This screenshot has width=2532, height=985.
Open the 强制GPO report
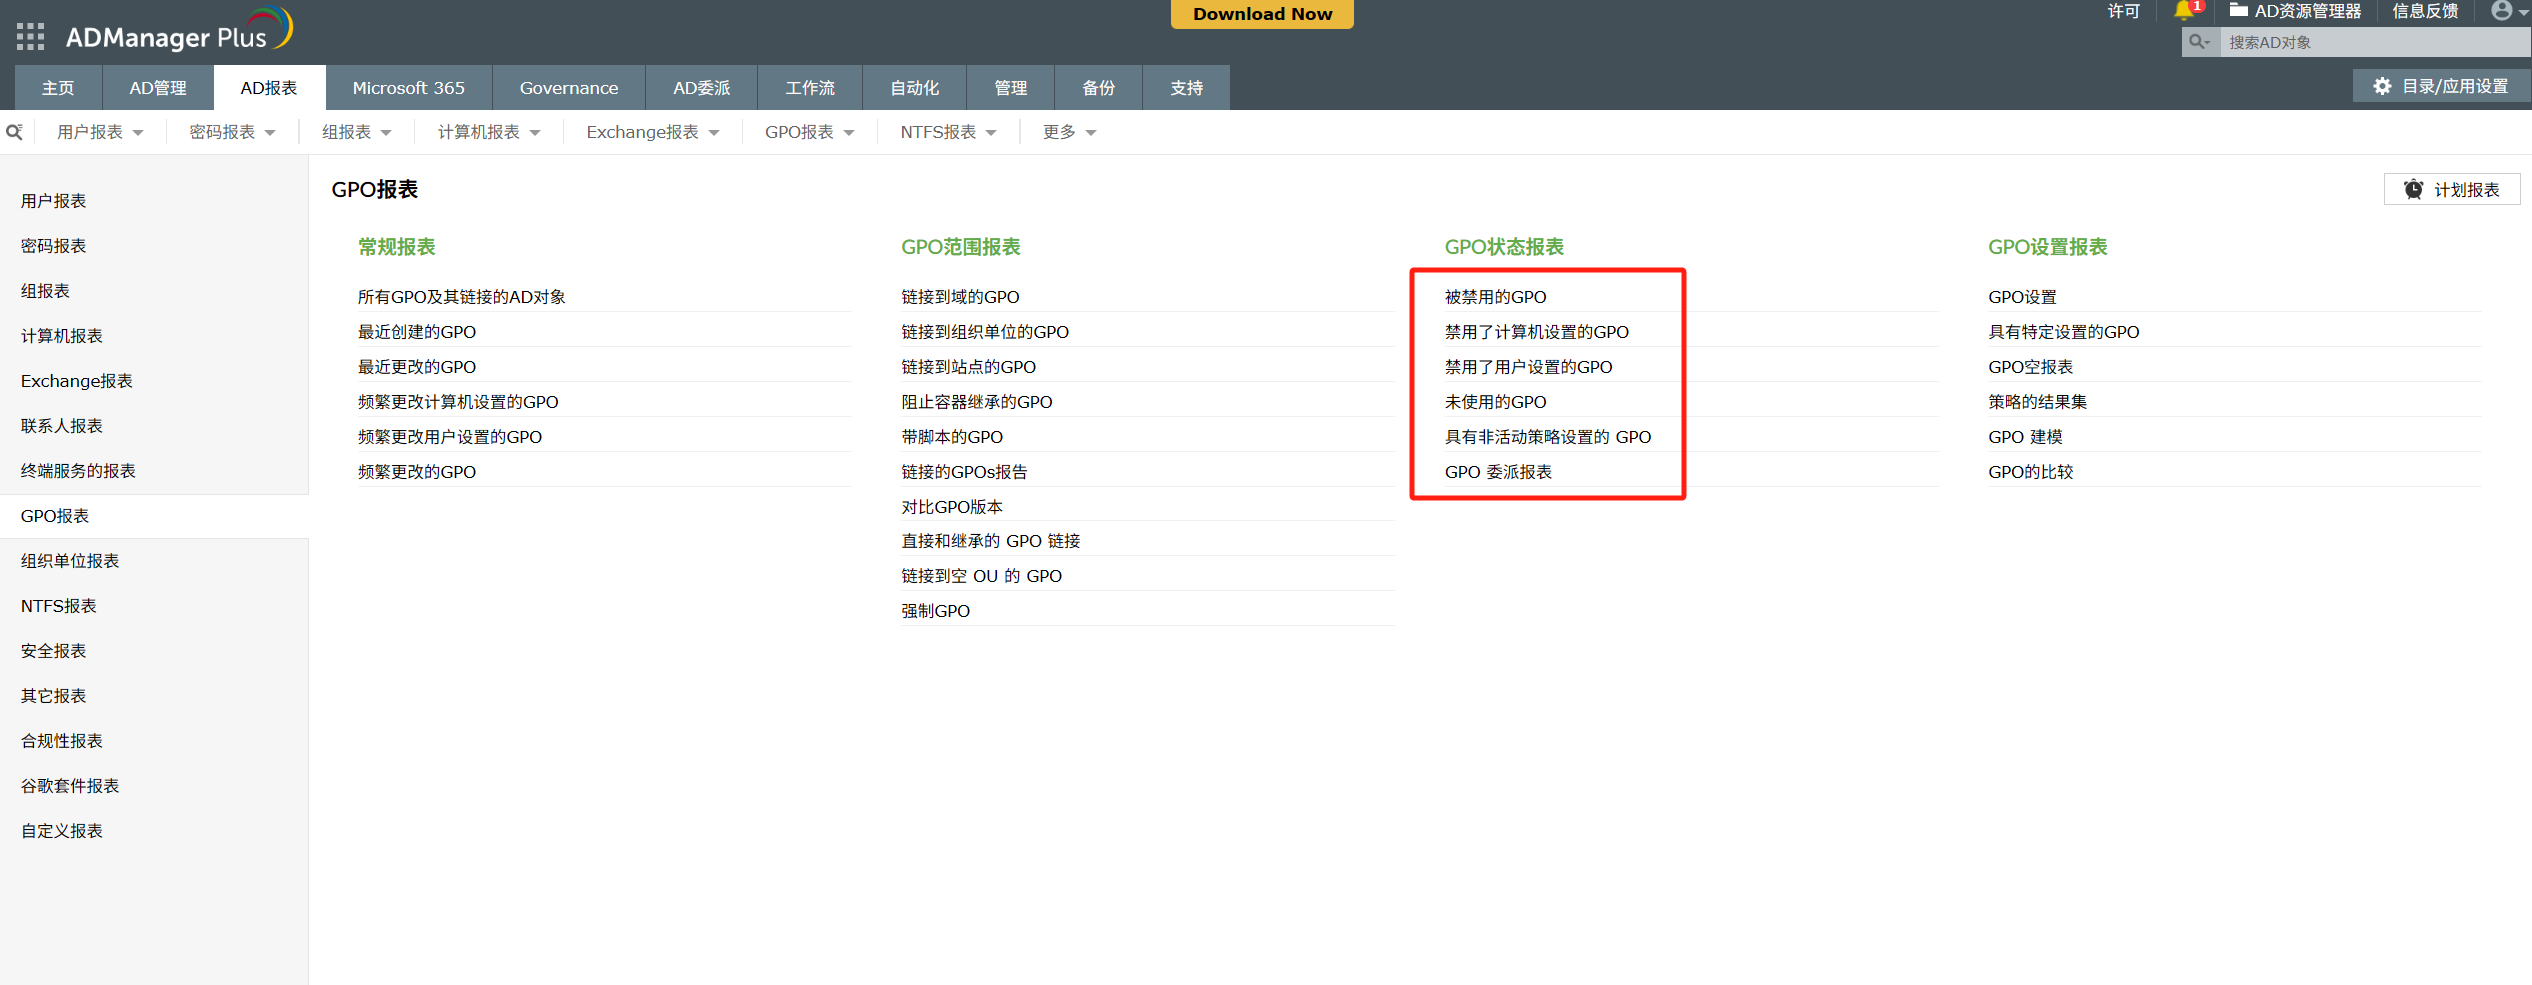point(936,611)
